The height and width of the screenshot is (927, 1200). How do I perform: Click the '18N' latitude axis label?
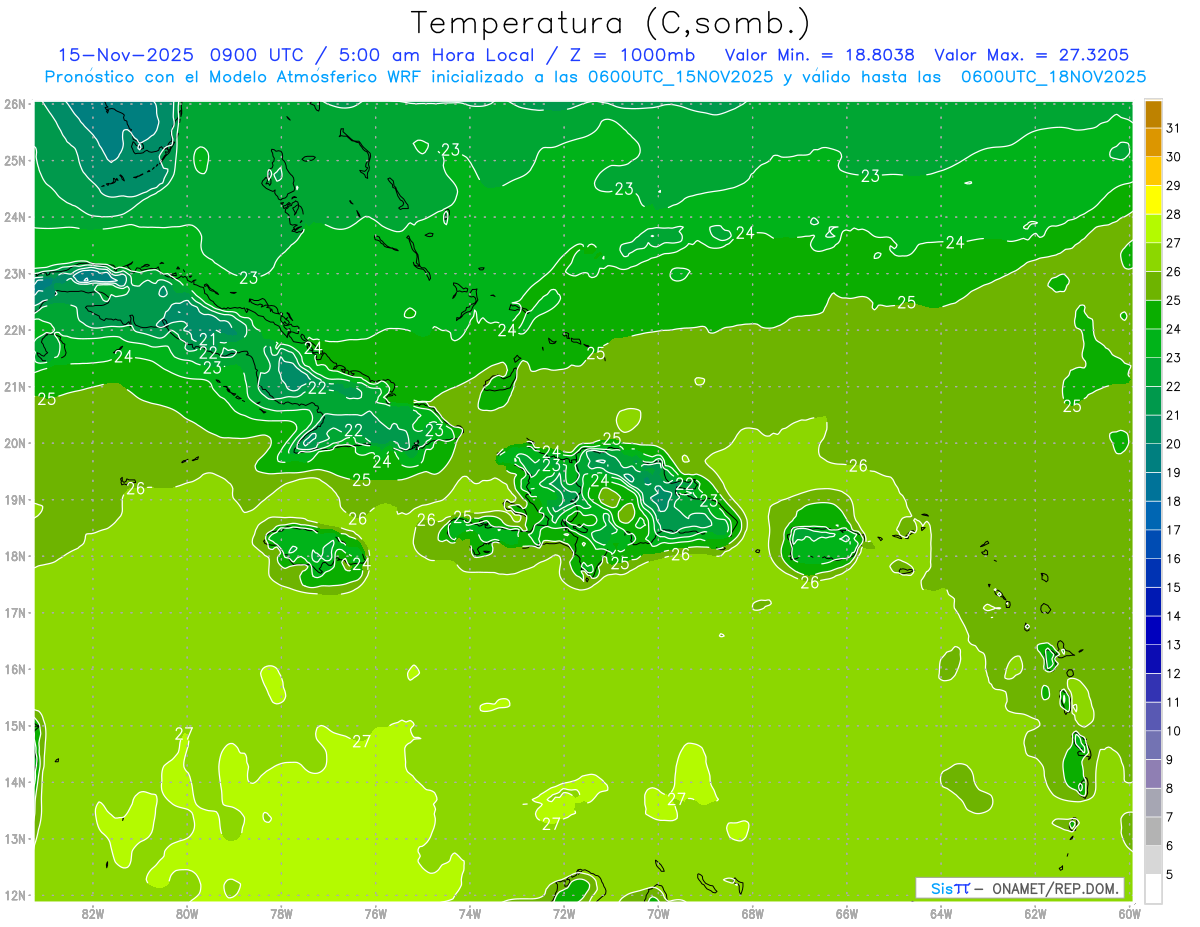[x=15, y=556]
